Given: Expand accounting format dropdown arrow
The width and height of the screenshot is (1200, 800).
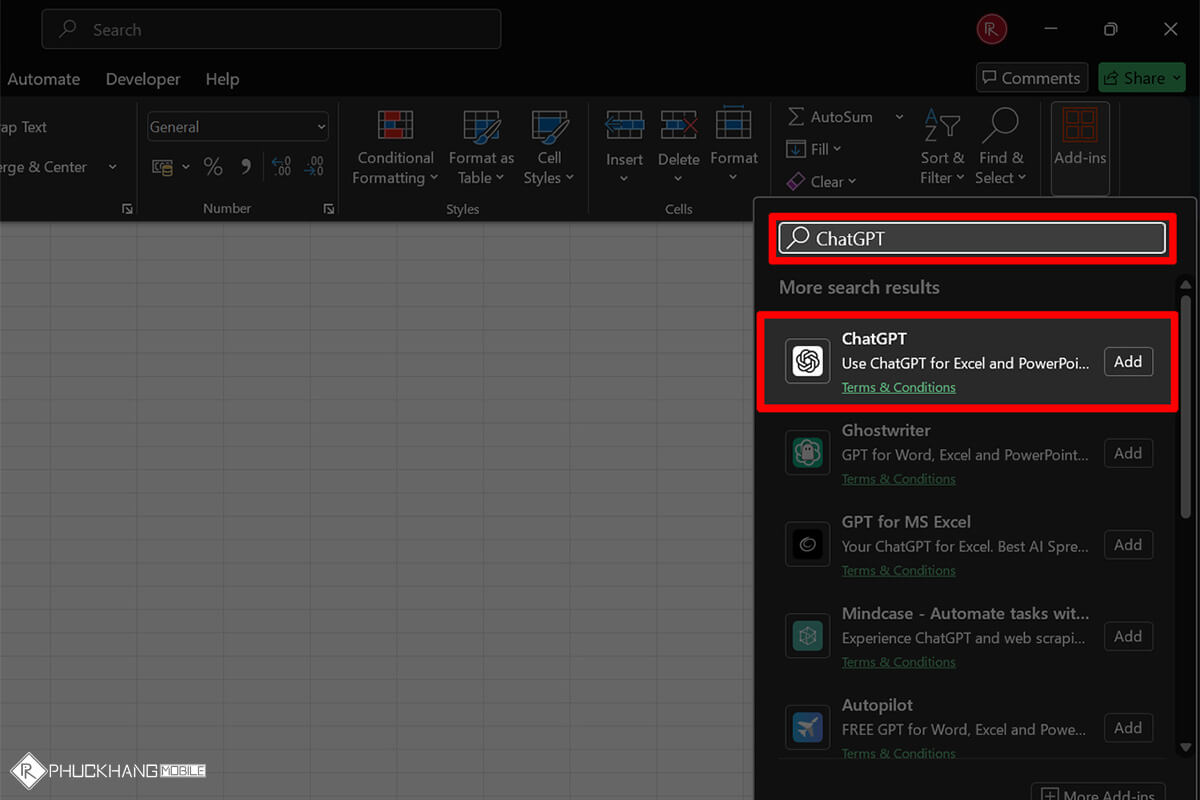Looking at the screenshot, I should (185, 167).
